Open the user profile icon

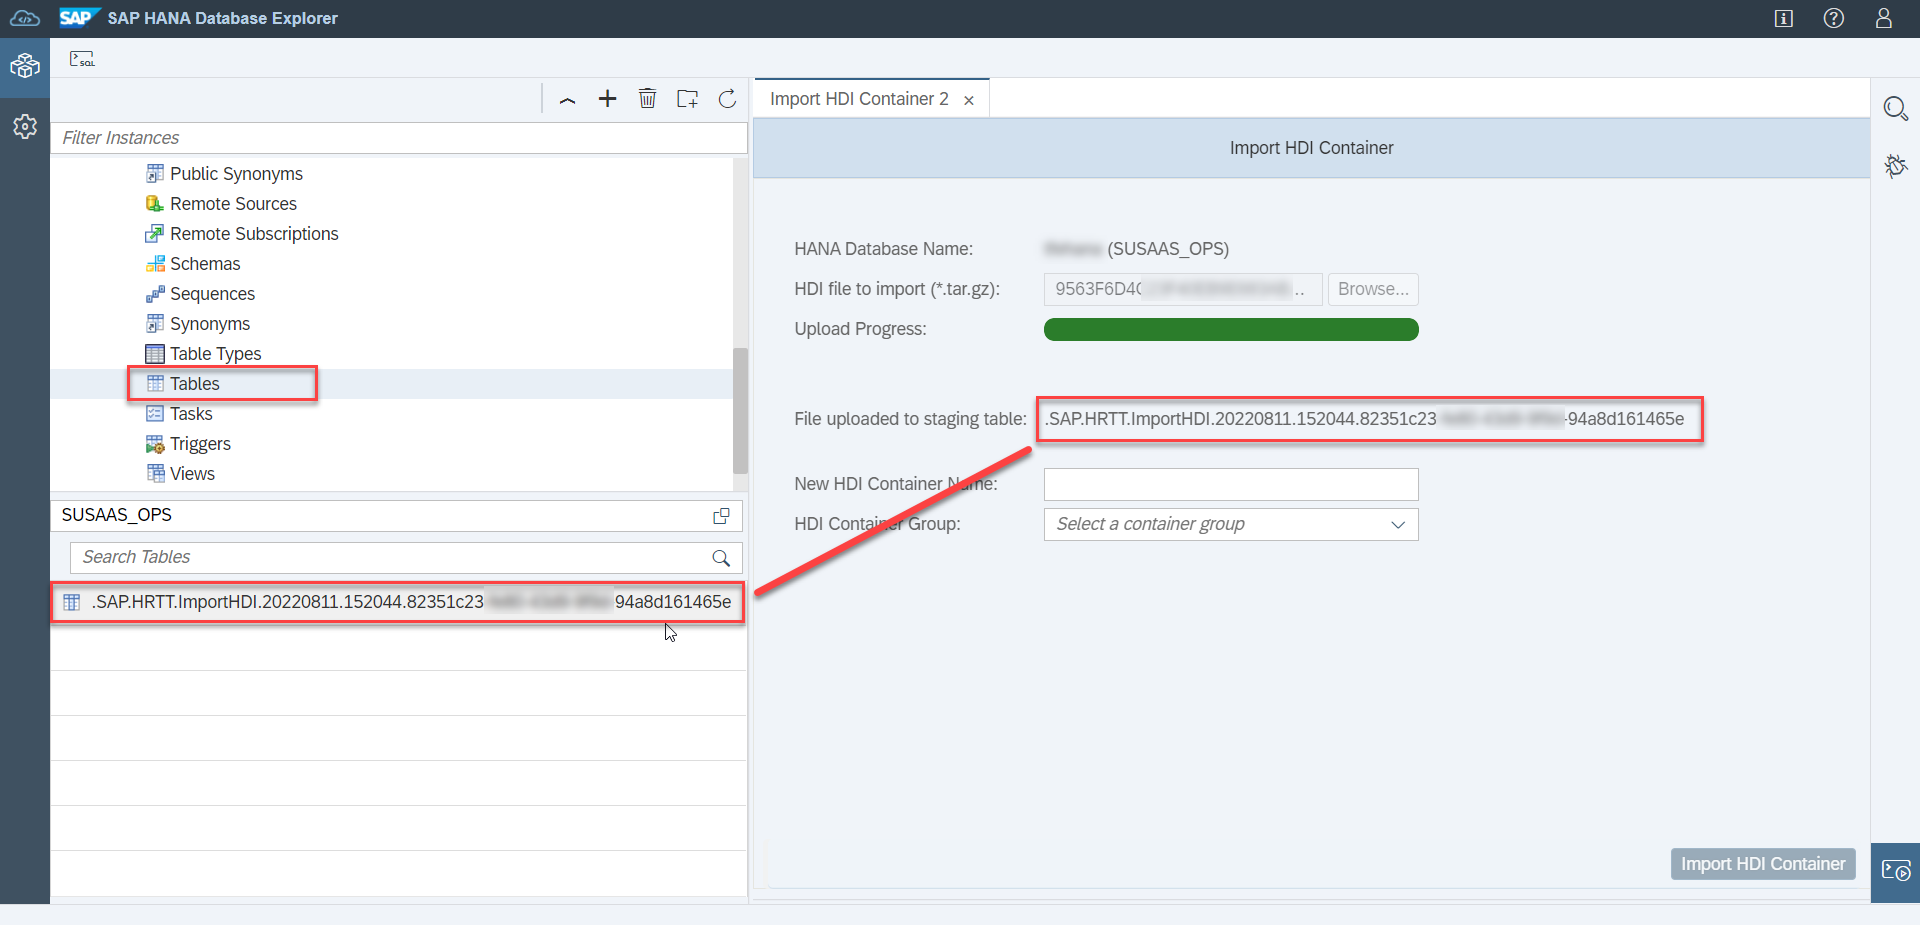[1883, 18]
